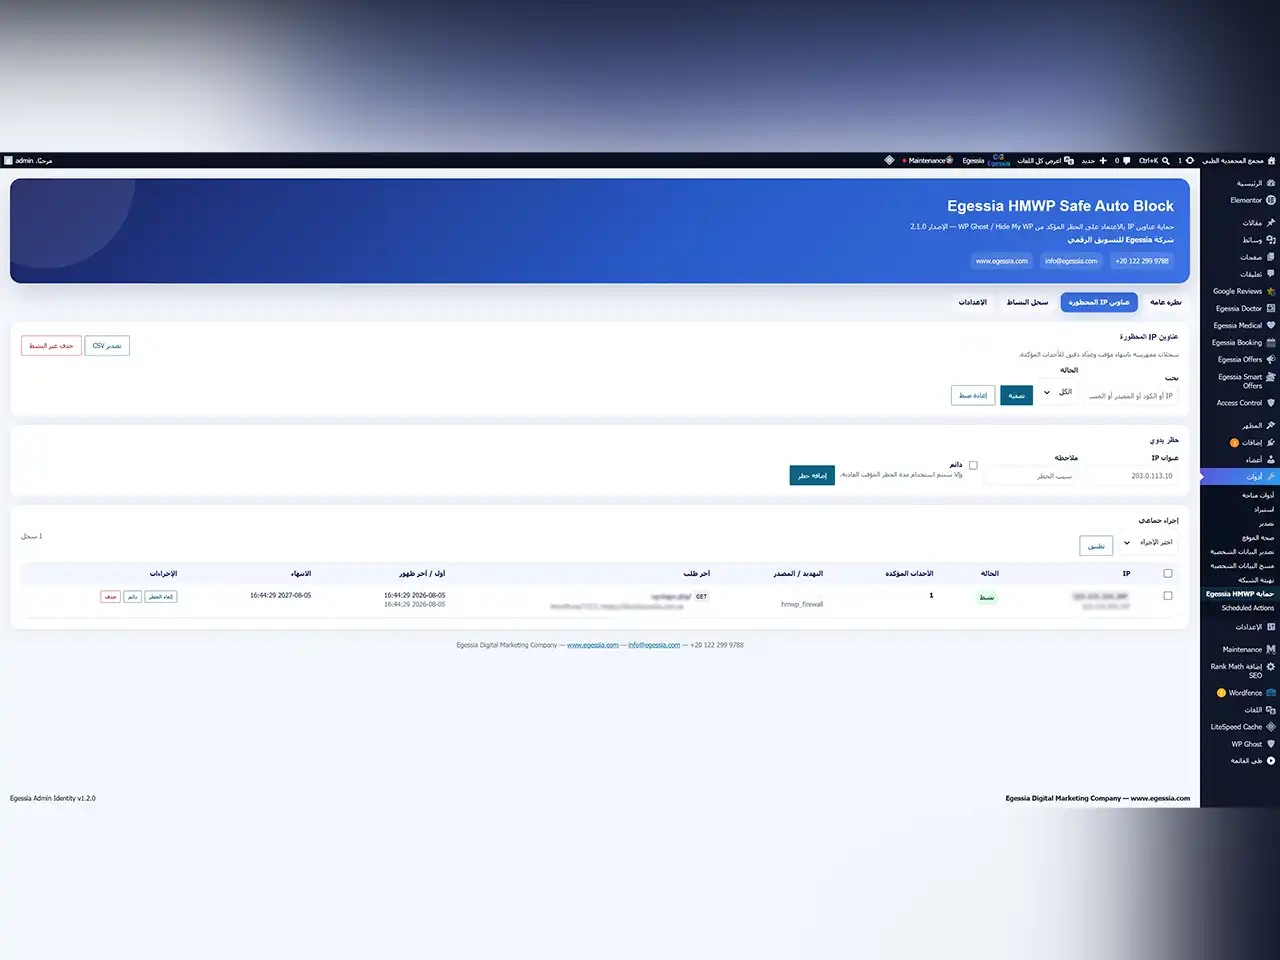
Task: Click the filter button (تصفية)
Action: [x=1016, y=395]
